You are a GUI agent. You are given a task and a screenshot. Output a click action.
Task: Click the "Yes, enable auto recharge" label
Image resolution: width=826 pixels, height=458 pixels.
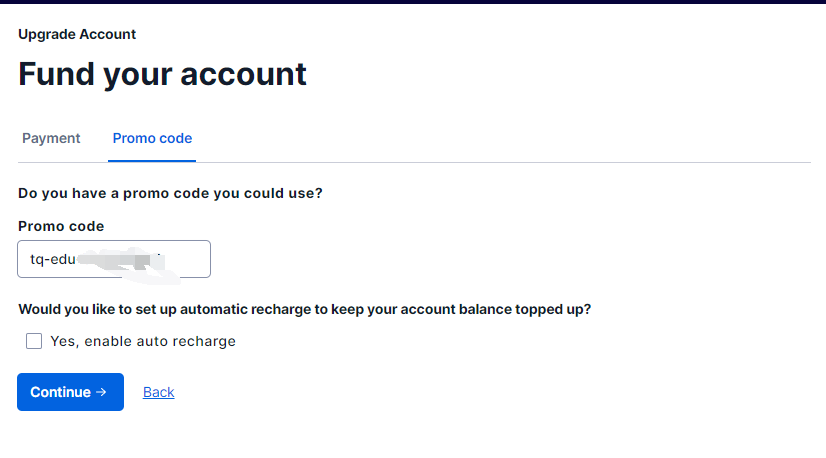pyautogui.click(x=143, y=341)
